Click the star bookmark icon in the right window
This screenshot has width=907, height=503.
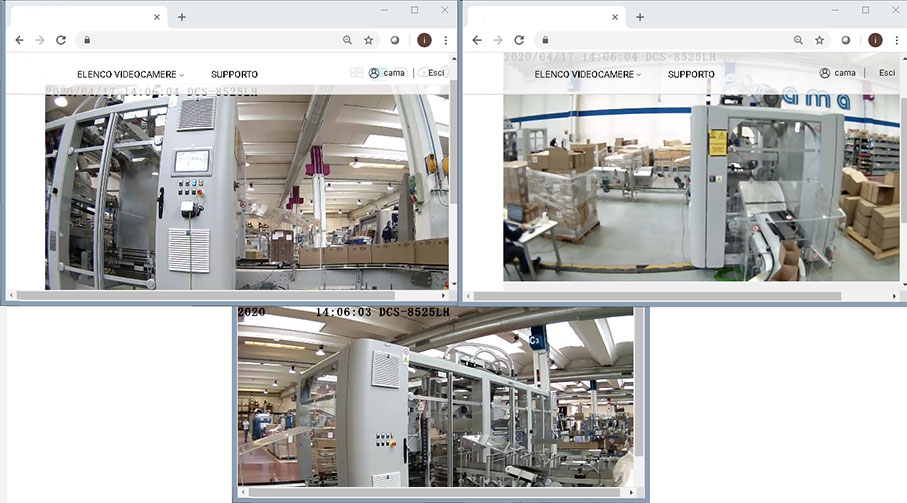[819, 40]
